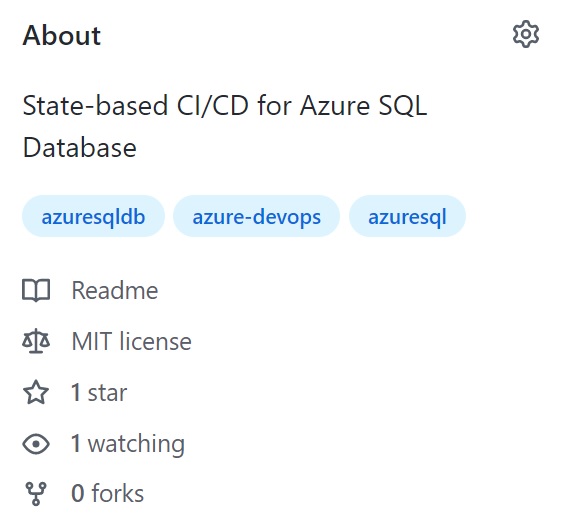
Task: Show stargazers via the 'star' label
Action: click(107, 393)
